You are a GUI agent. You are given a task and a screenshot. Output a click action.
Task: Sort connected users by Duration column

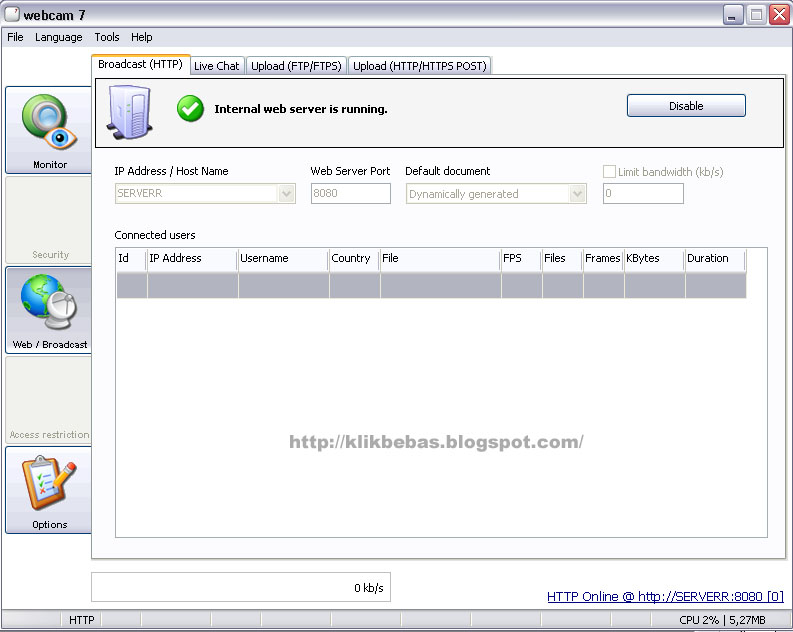pos(715,258)
